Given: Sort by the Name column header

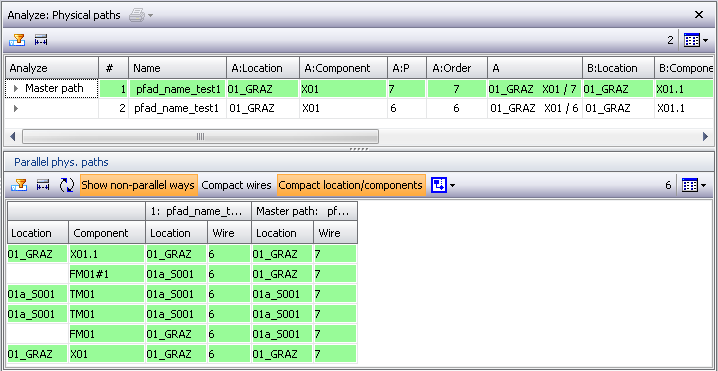Looking at the screenshot, I should click(178, 68).
